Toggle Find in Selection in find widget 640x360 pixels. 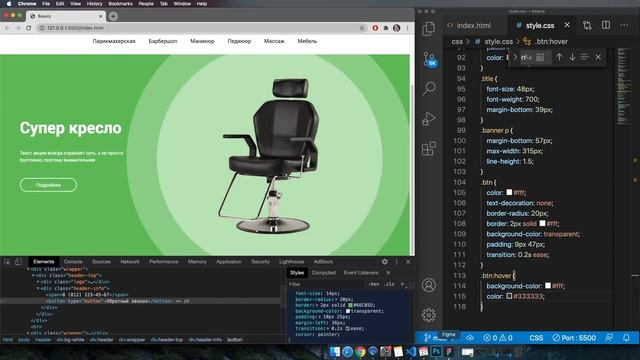584,57
